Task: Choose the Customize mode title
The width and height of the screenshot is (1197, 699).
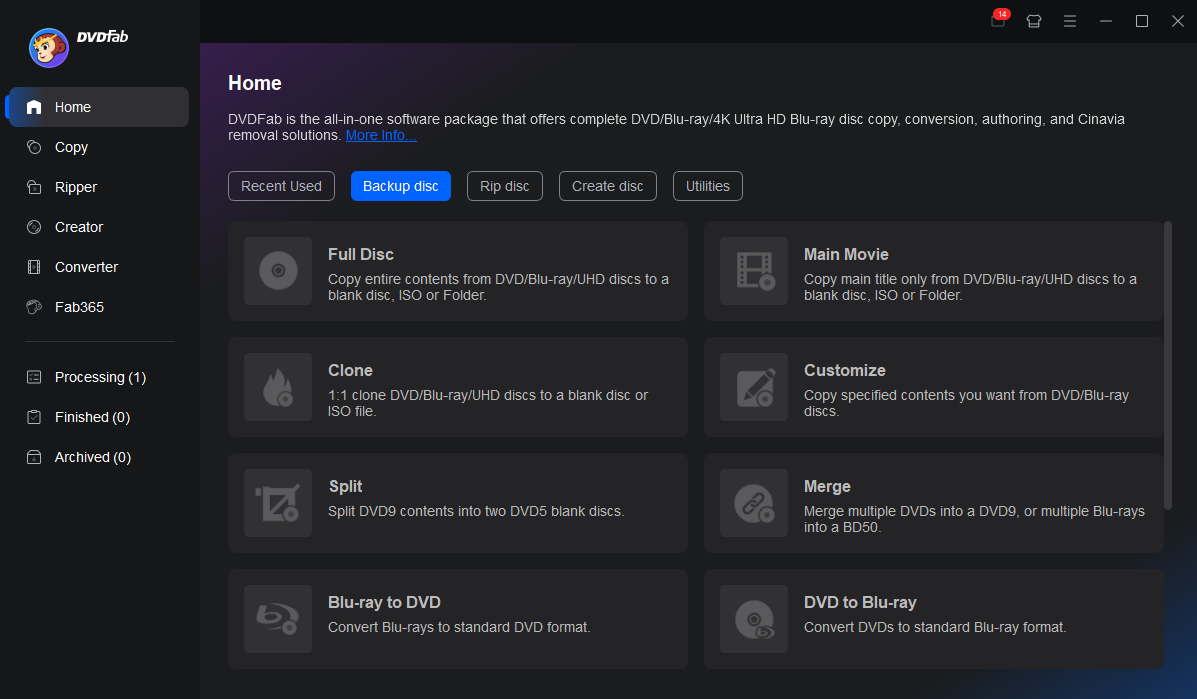Action: pyautogui.click(x=844, y=370)
